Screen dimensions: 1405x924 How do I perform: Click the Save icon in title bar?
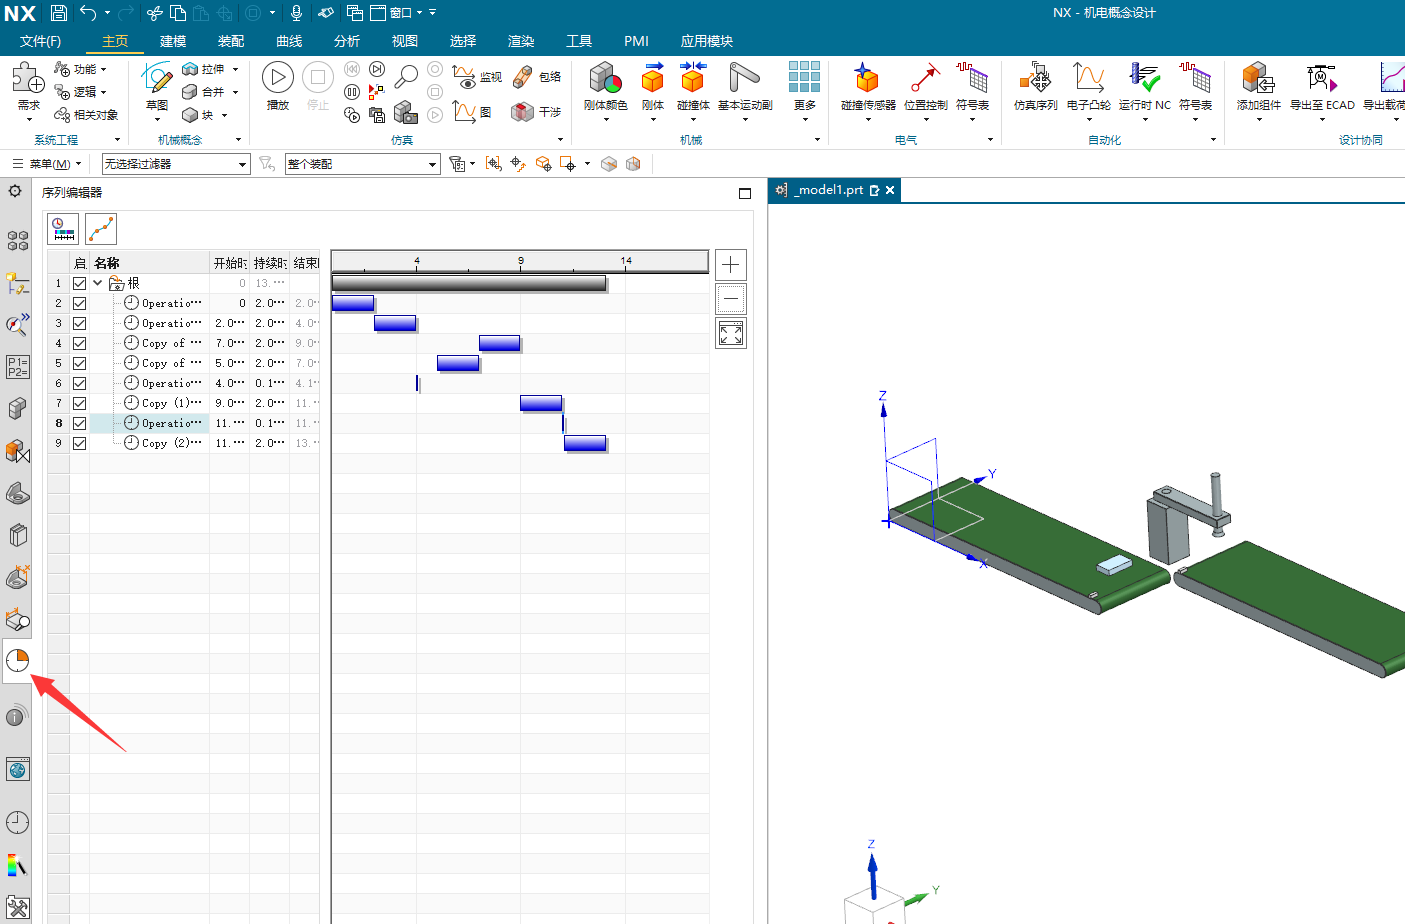click(x=59, y=13)
